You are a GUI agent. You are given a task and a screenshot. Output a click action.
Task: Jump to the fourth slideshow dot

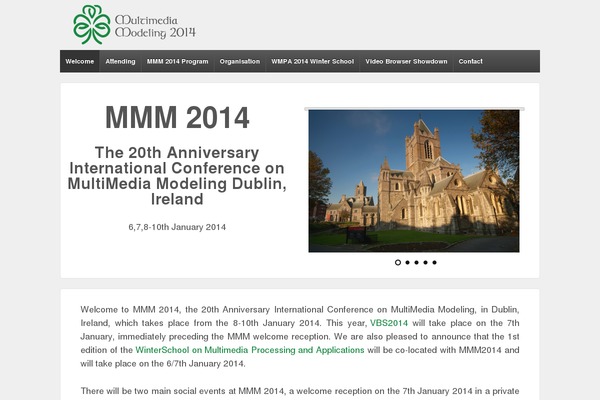coord(425,262)
